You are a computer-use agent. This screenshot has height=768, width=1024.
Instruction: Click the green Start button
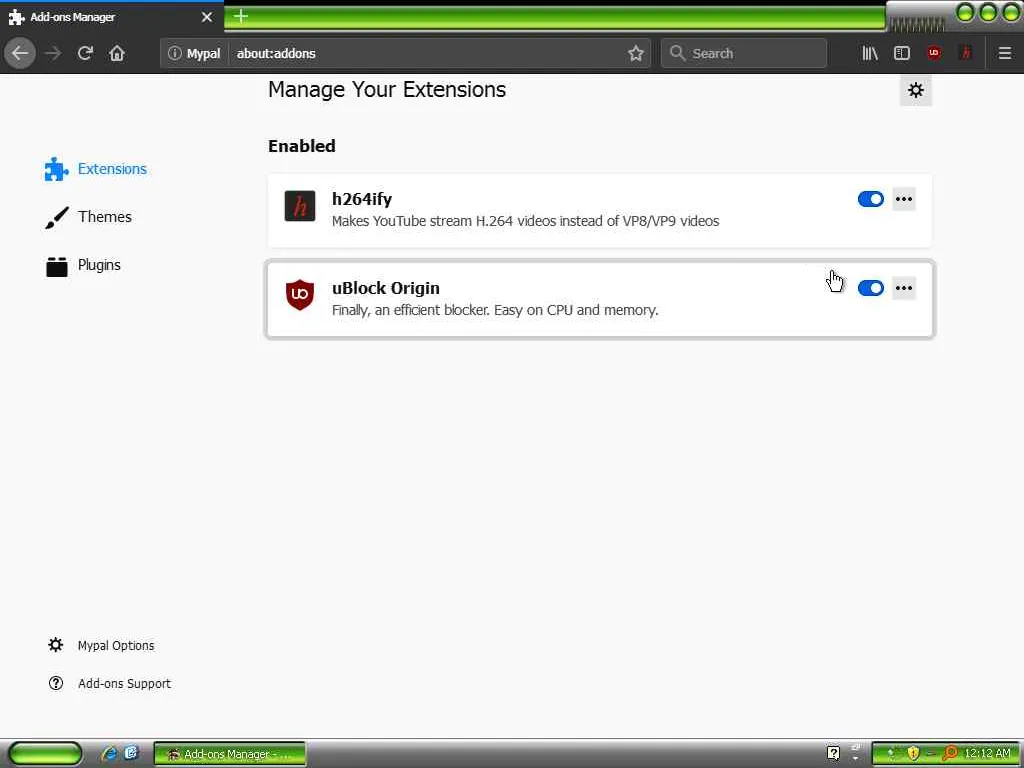[x=45, y=754]
